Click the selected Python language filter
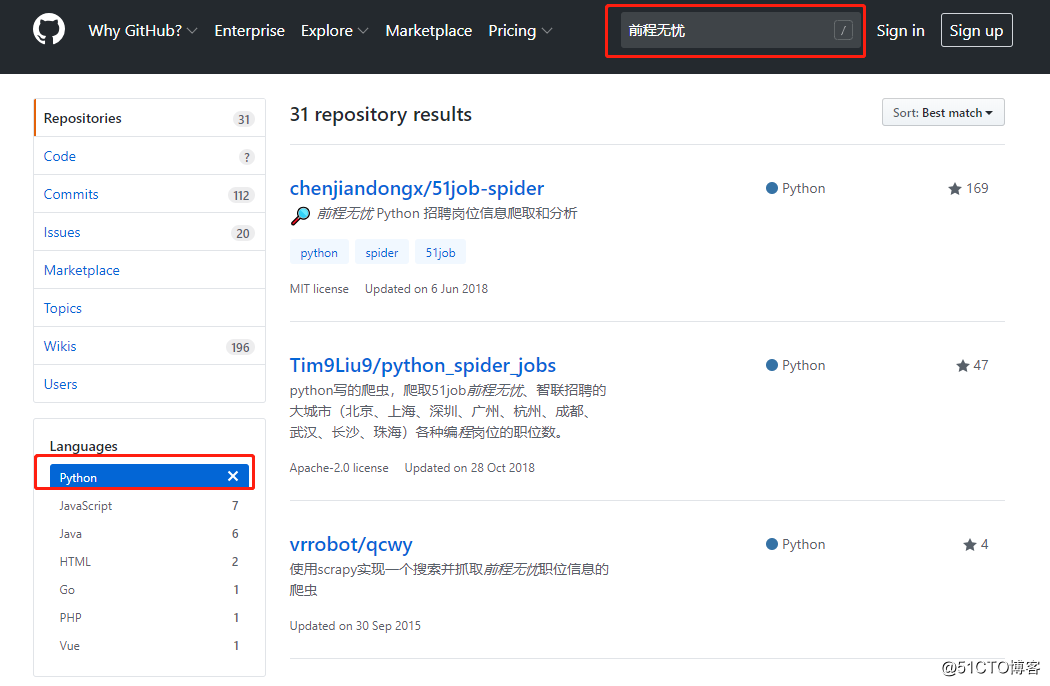 tap(149, 477)
